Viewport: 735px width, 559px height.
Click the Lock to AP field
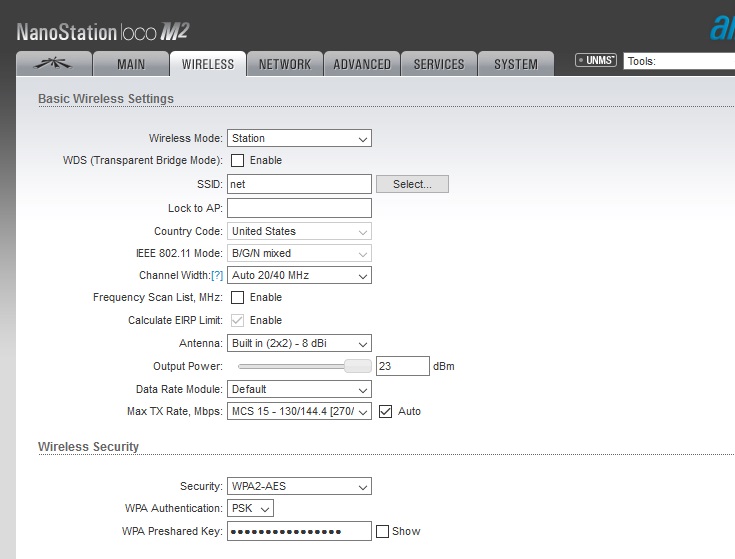coord(300,208)
